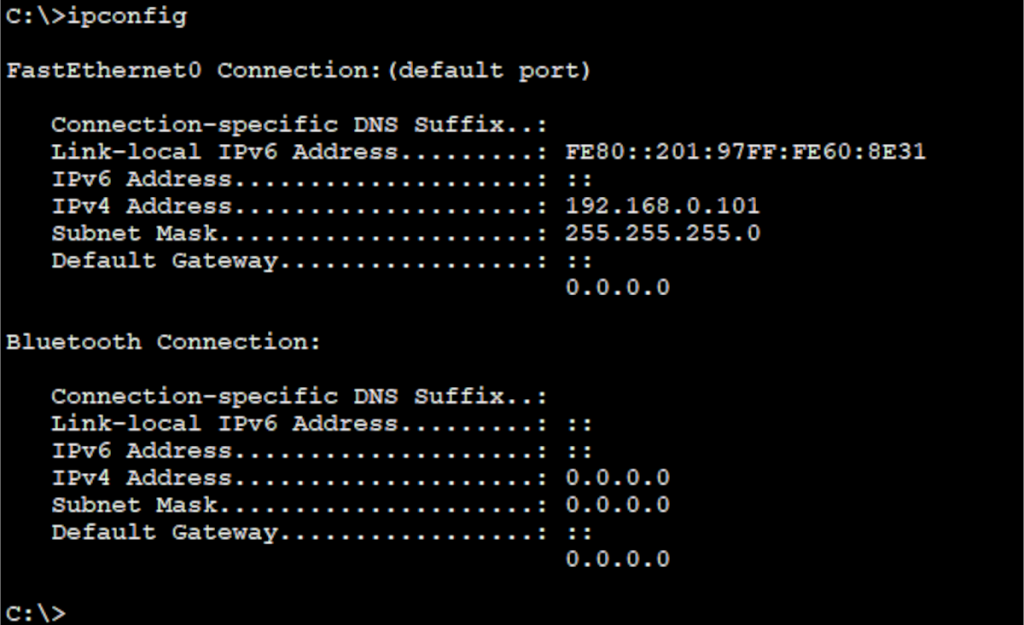The width and height of the screenshot is (1024, 625).
Task: Click the Bluetooth Connection header
Action: [163, 342]
